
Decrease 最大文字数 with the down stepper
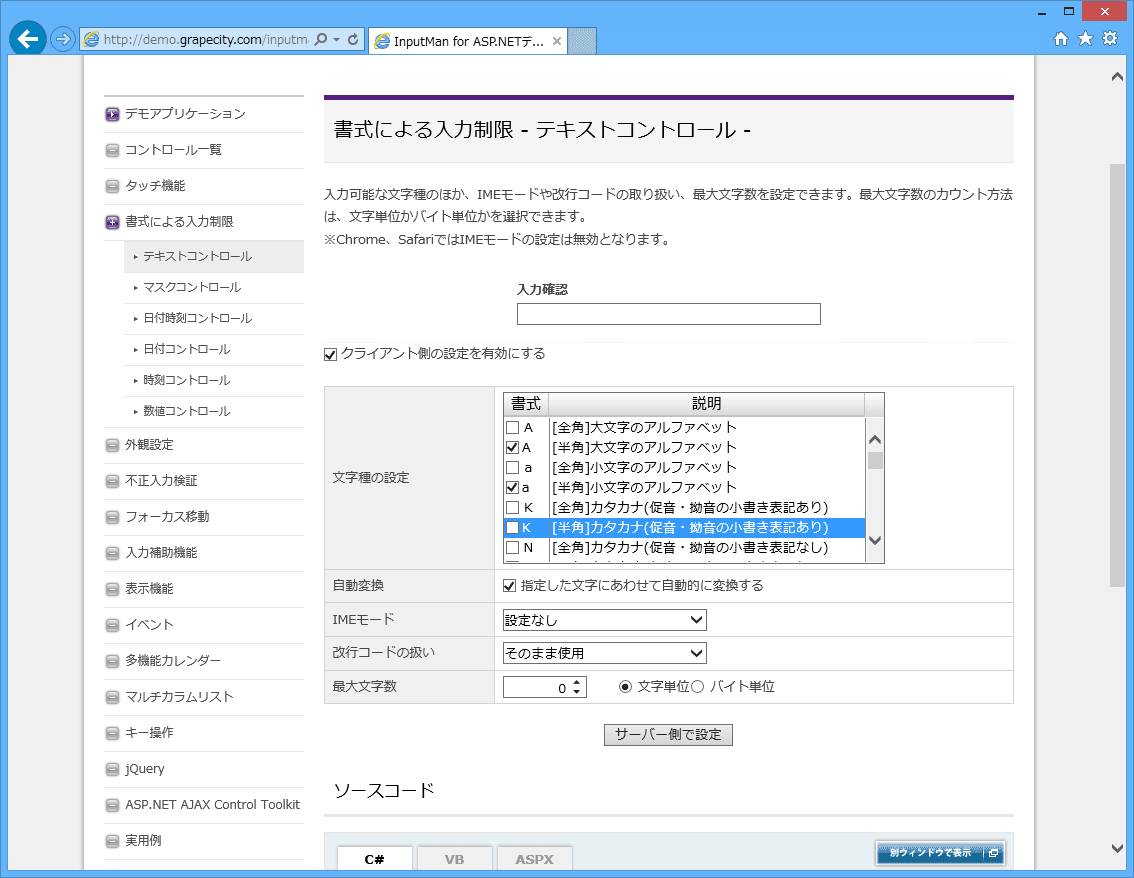pyautogui.click(x=576, y=692)
